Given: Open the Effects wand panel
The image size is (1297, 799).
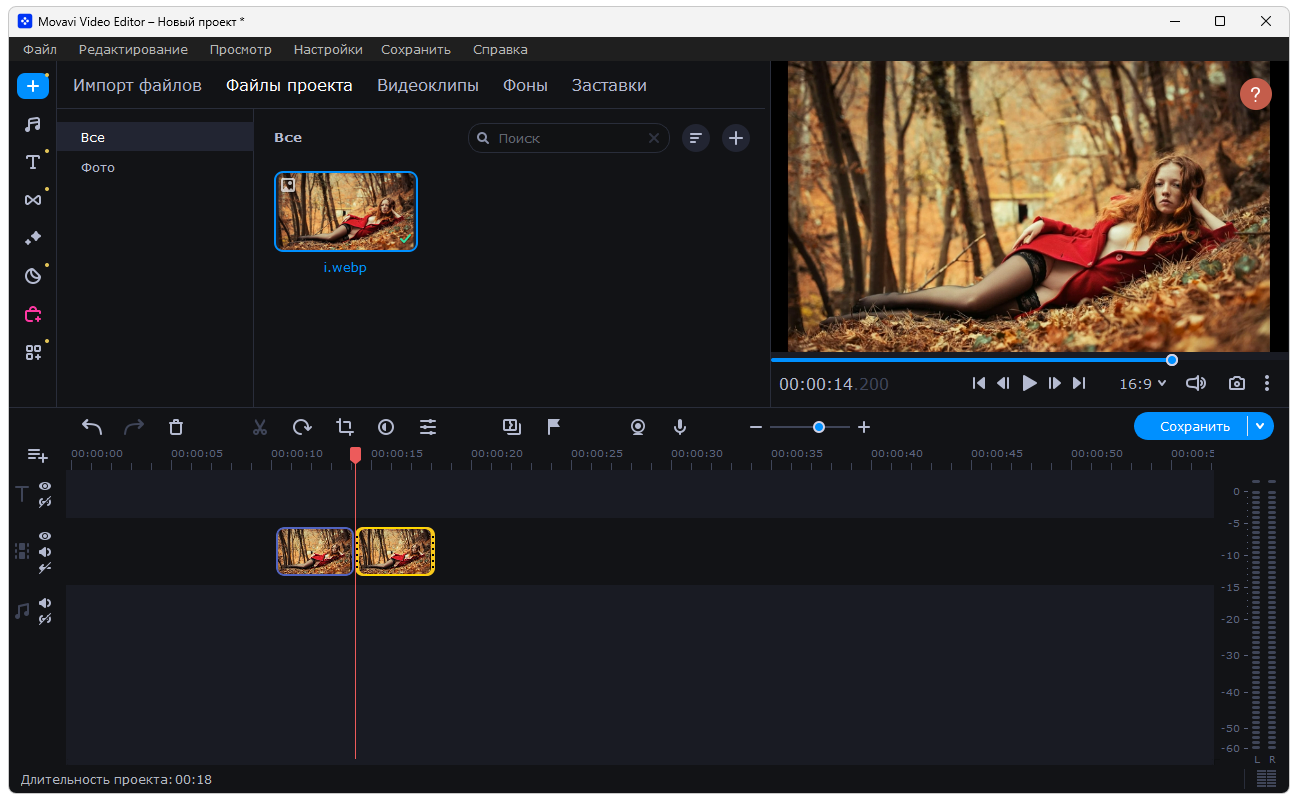Looking at the screenshot, I should 33,238.
